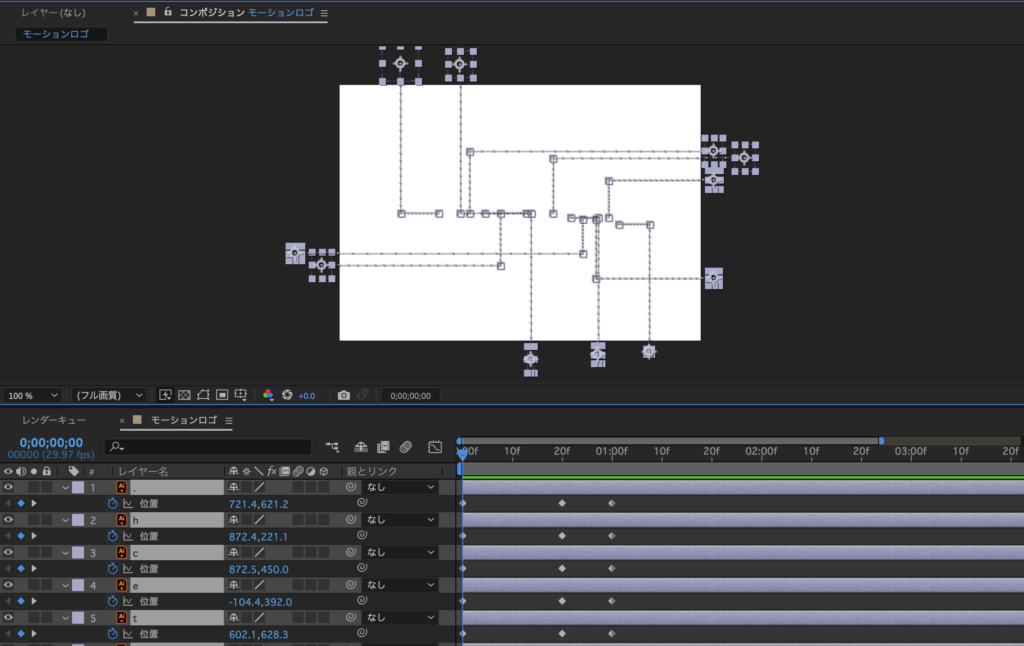Open the フル画質 resolution dropdown
Image resolution: width=1024 pixels, height=646 pixels.
tap(110, 395)
